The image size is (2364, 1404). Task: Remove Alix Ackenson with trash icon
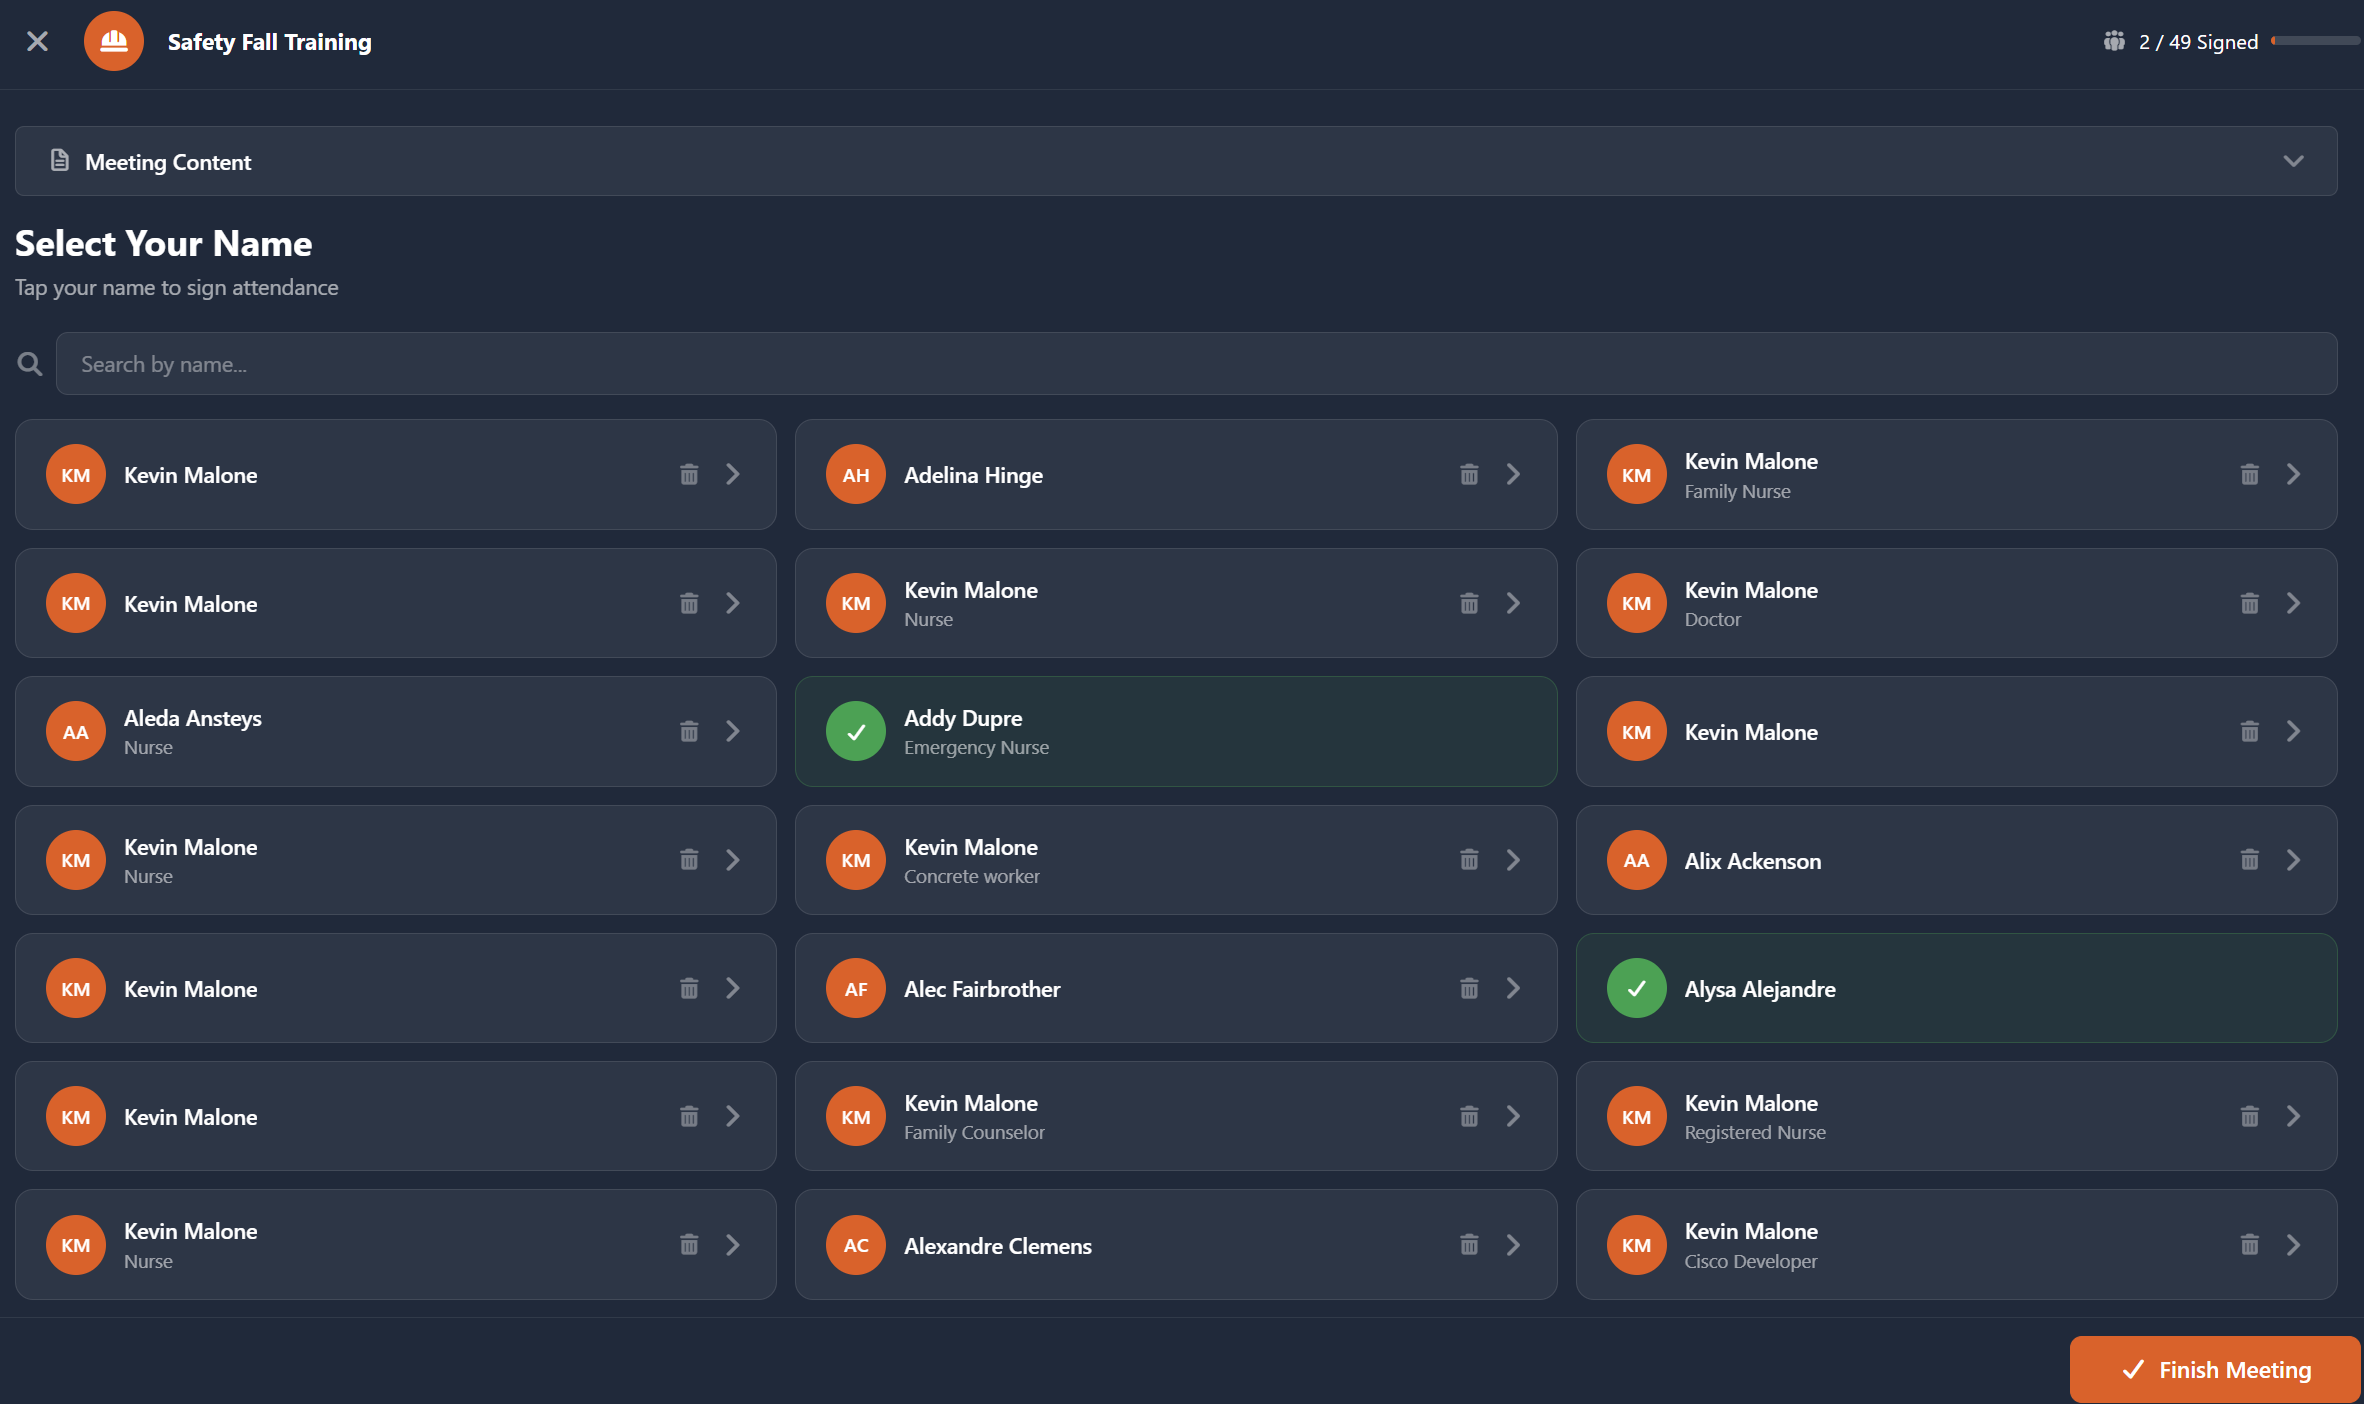2249,860
